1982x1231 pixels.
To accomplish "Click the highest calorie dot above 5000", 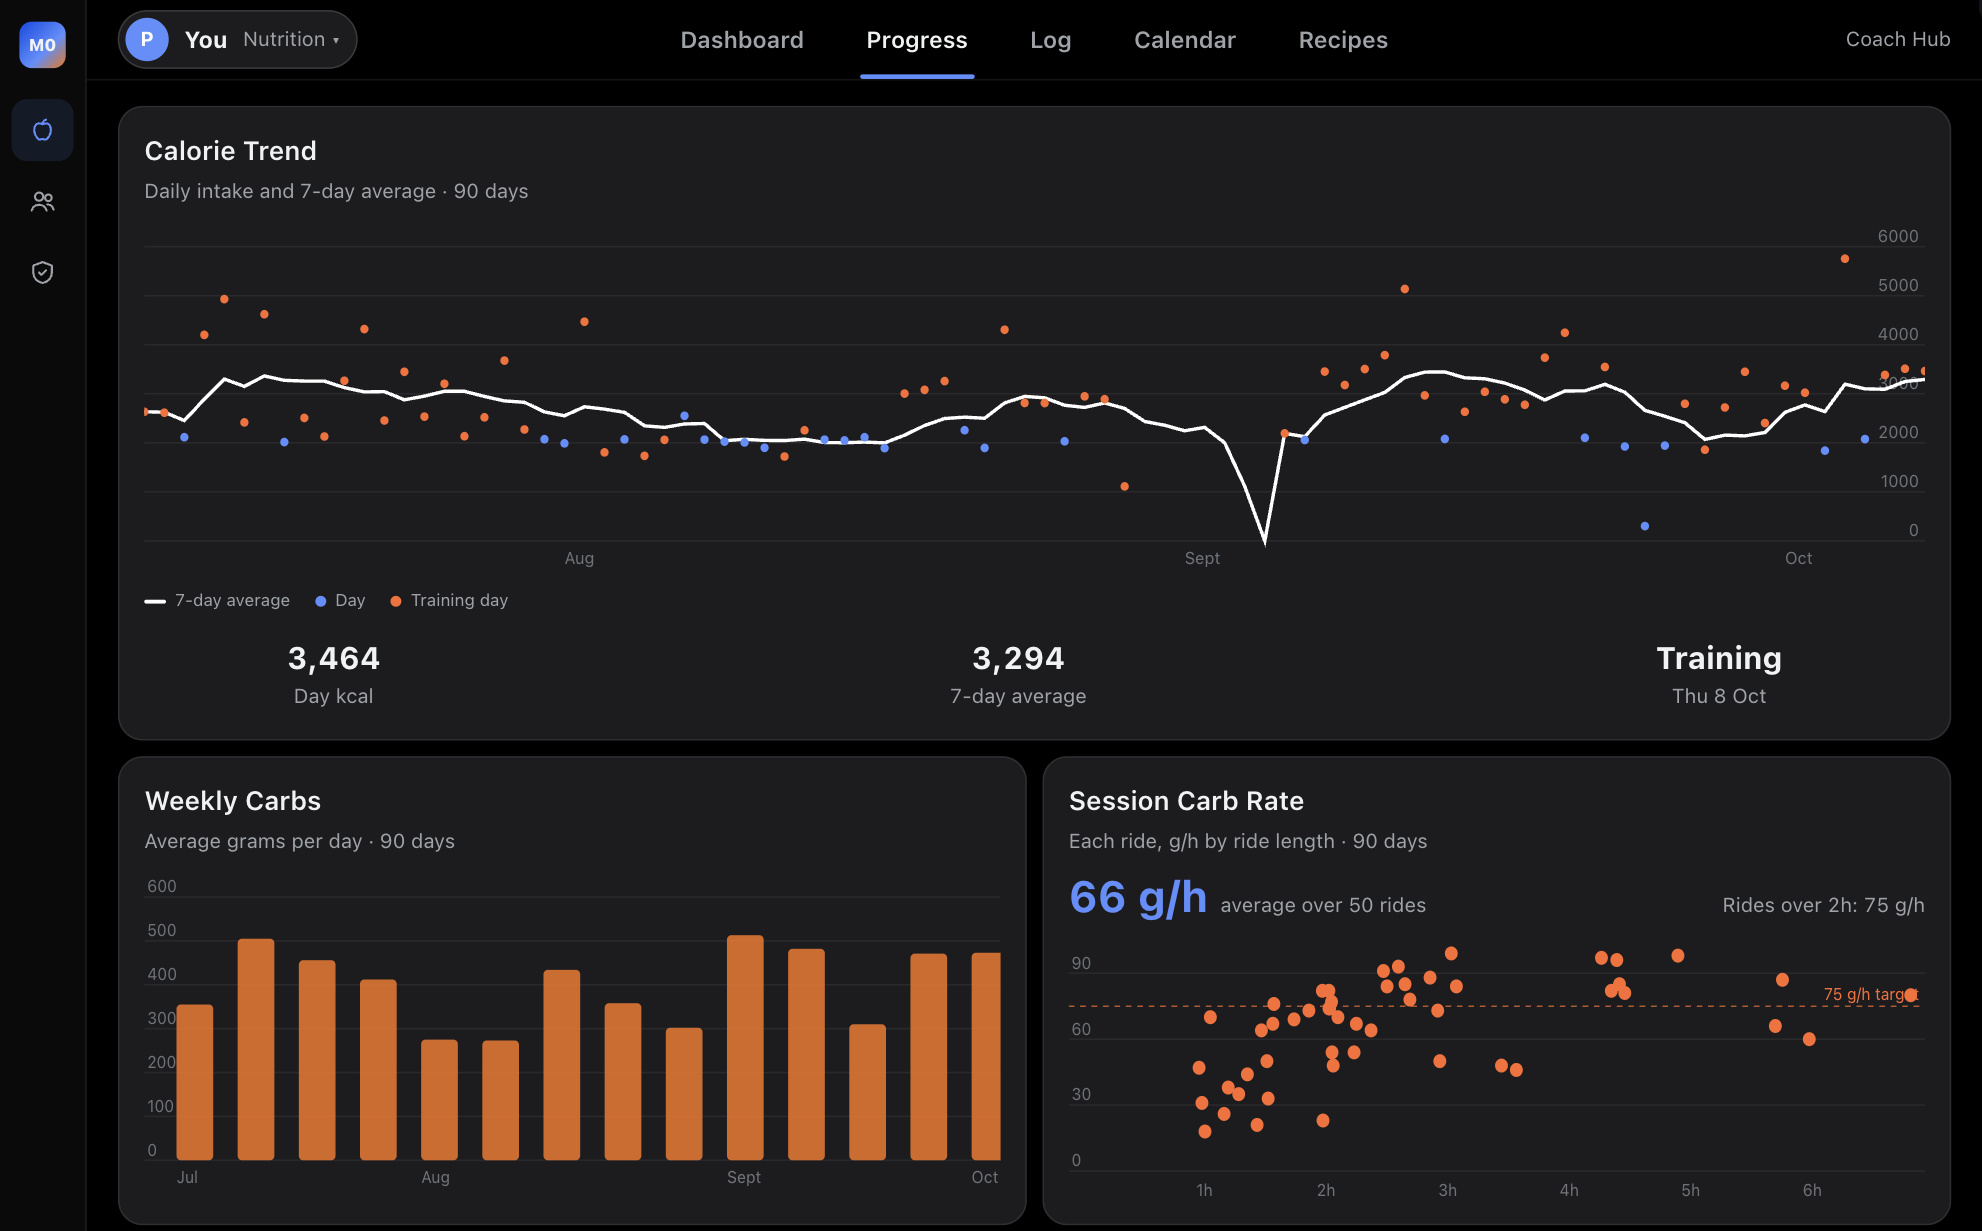I will pyautogui.click(x=1844, y=259).
